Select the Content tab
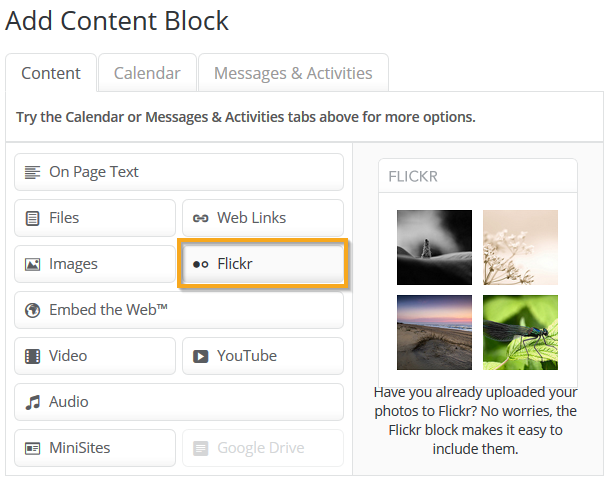The image size is (613, 483). click(51, 73)
